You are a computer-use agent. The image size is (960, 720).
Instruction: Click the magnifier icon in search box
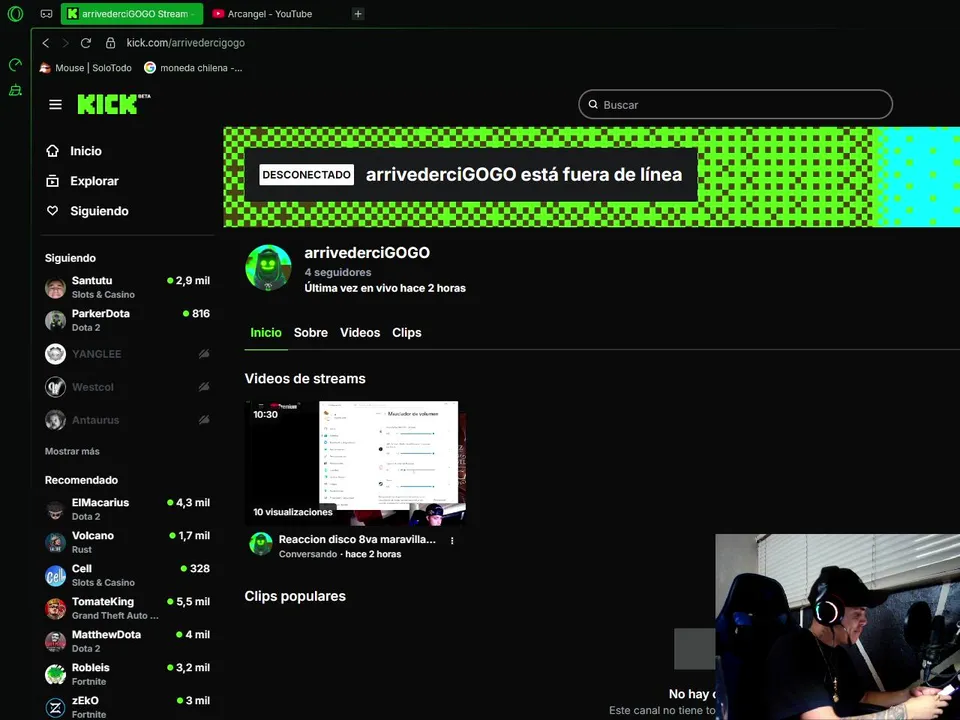point(593,105)
